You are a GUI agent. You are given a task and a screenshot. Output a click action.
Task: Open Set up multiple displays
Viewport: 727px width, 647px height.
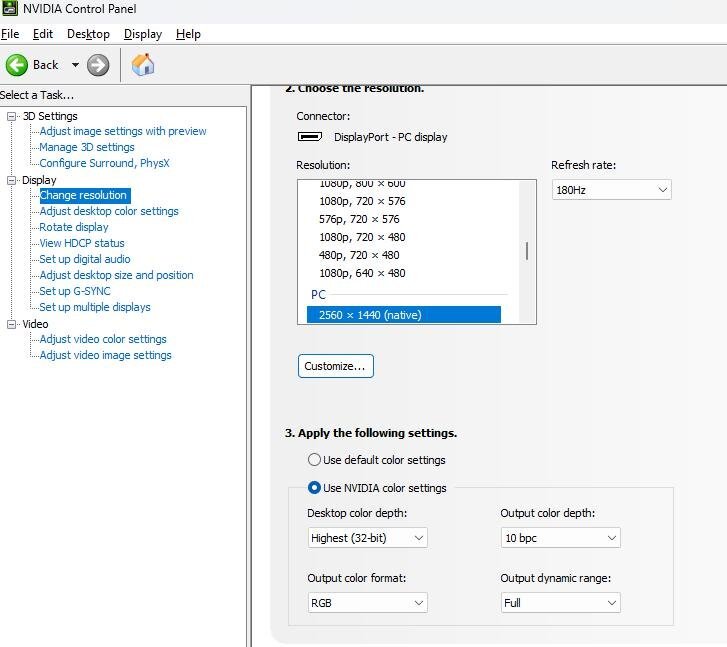coord(95,307)
